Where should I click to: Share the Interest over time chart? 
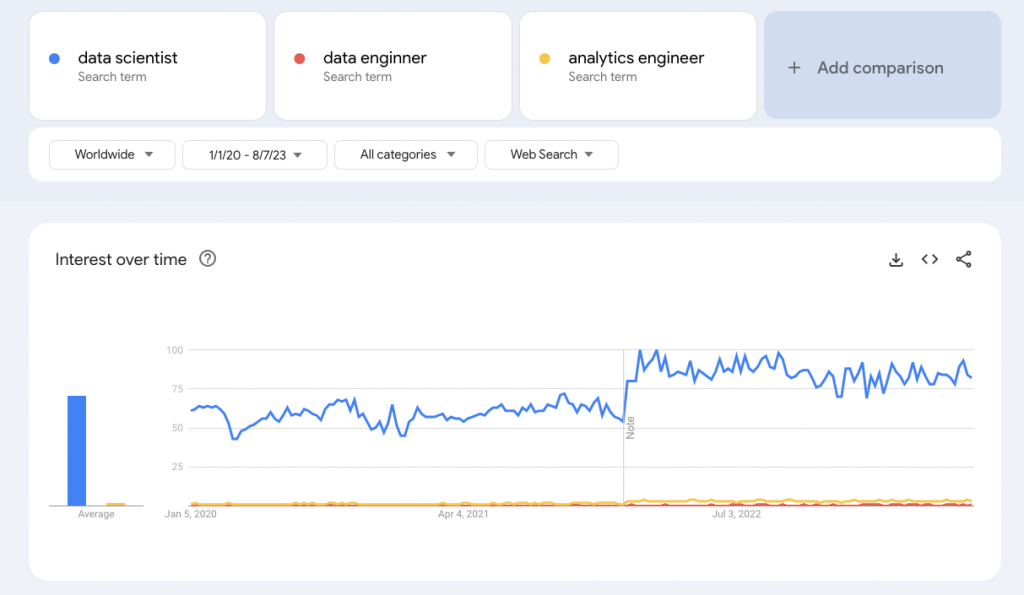click(964, 260)
